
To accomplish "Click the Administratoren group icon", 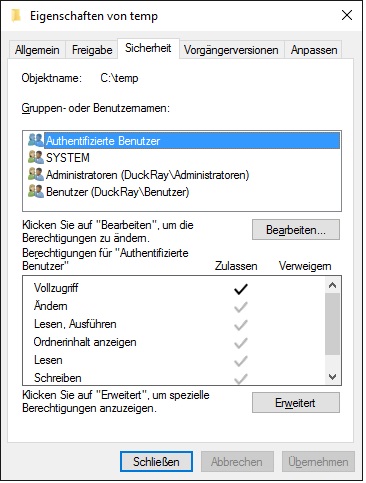I will (36, 174).
